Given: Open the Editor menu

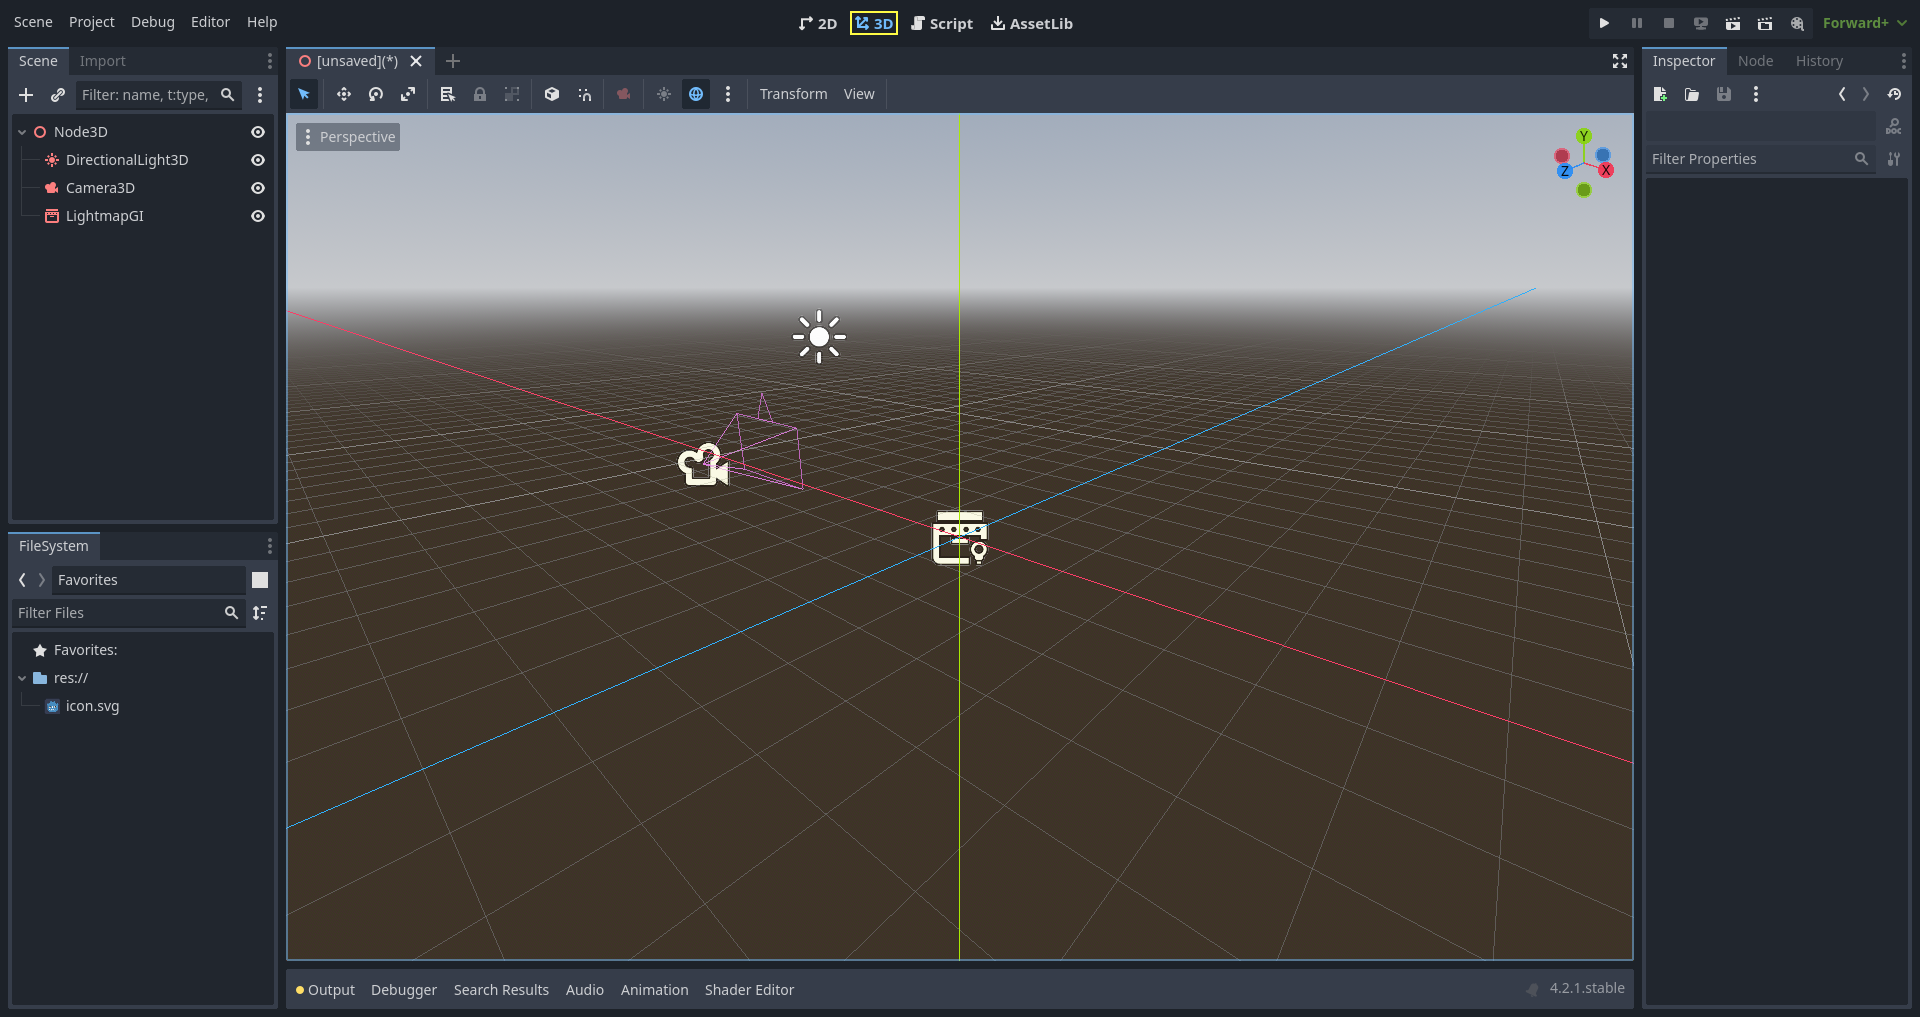Looking at the screenshot, I should click(210, 21).
